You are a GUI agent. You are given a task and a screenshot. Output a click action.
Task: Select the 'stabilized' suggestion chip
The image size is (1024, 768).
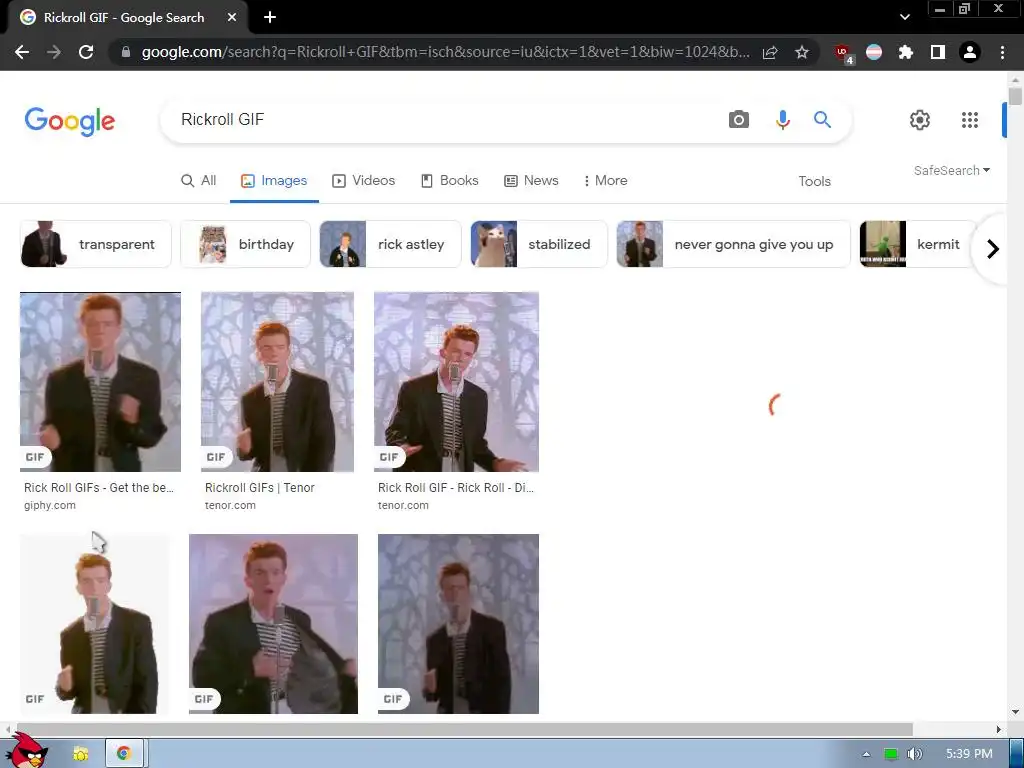539,244
